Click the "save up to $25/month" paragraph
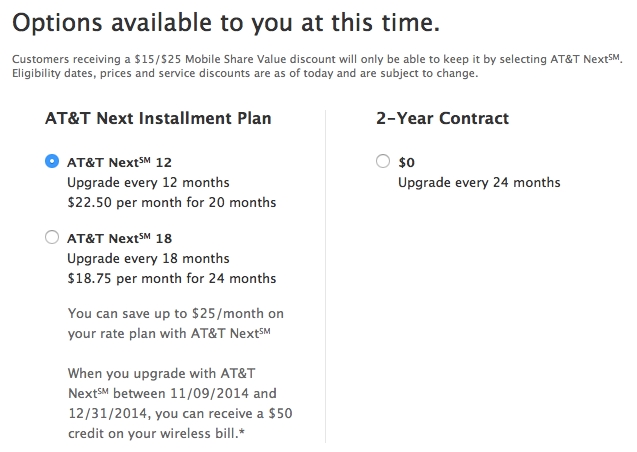Viewport: 637px width, 452px height. pyautogui.click(x=176, y=323)
